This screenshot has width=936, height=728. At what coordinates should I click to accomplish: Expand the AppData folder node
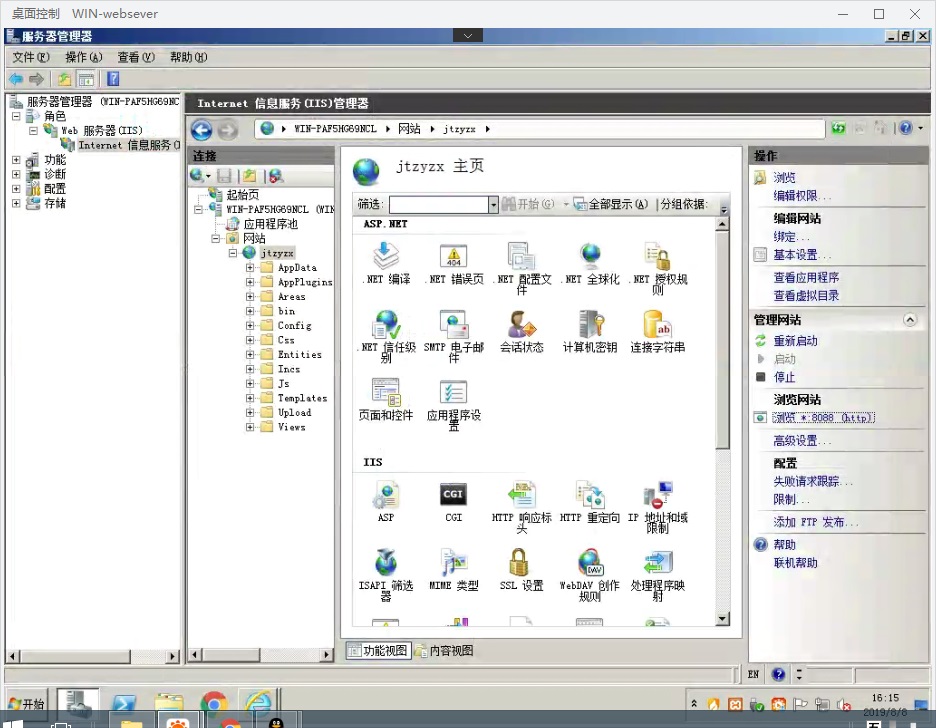[250, 268]
